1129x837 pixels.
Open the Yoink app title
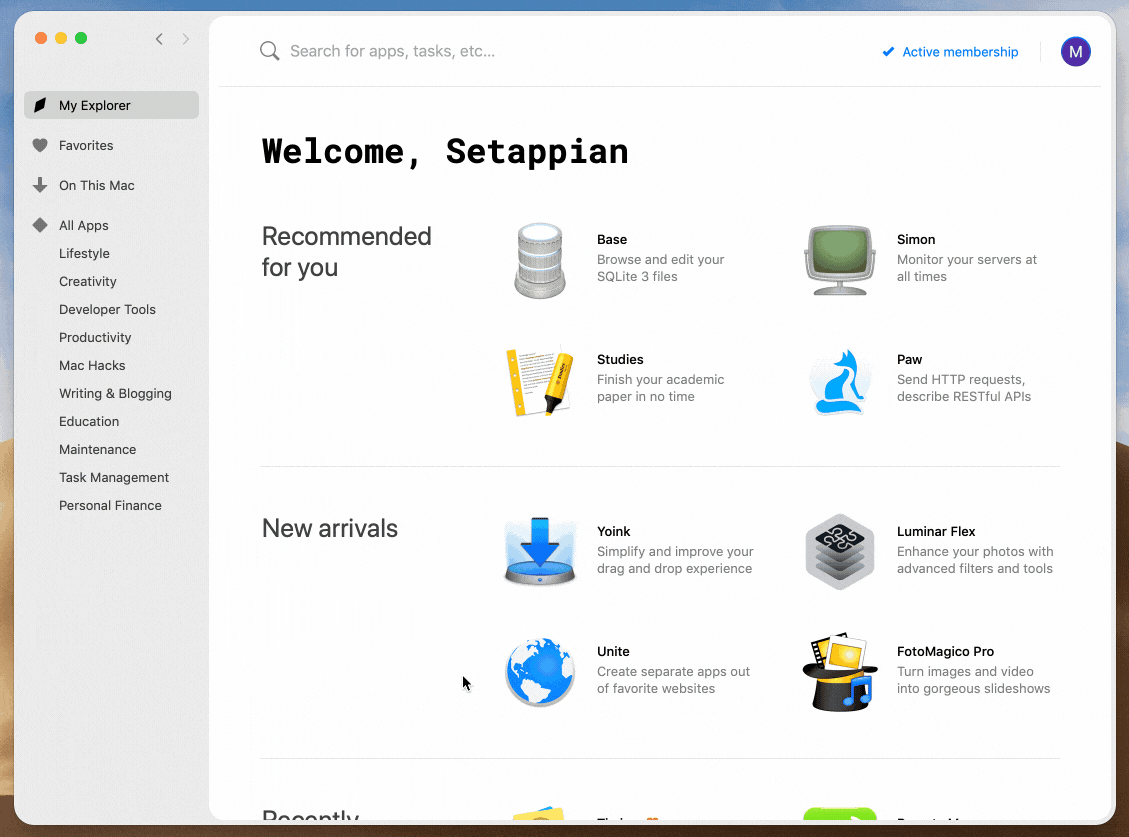click(613, 532)
